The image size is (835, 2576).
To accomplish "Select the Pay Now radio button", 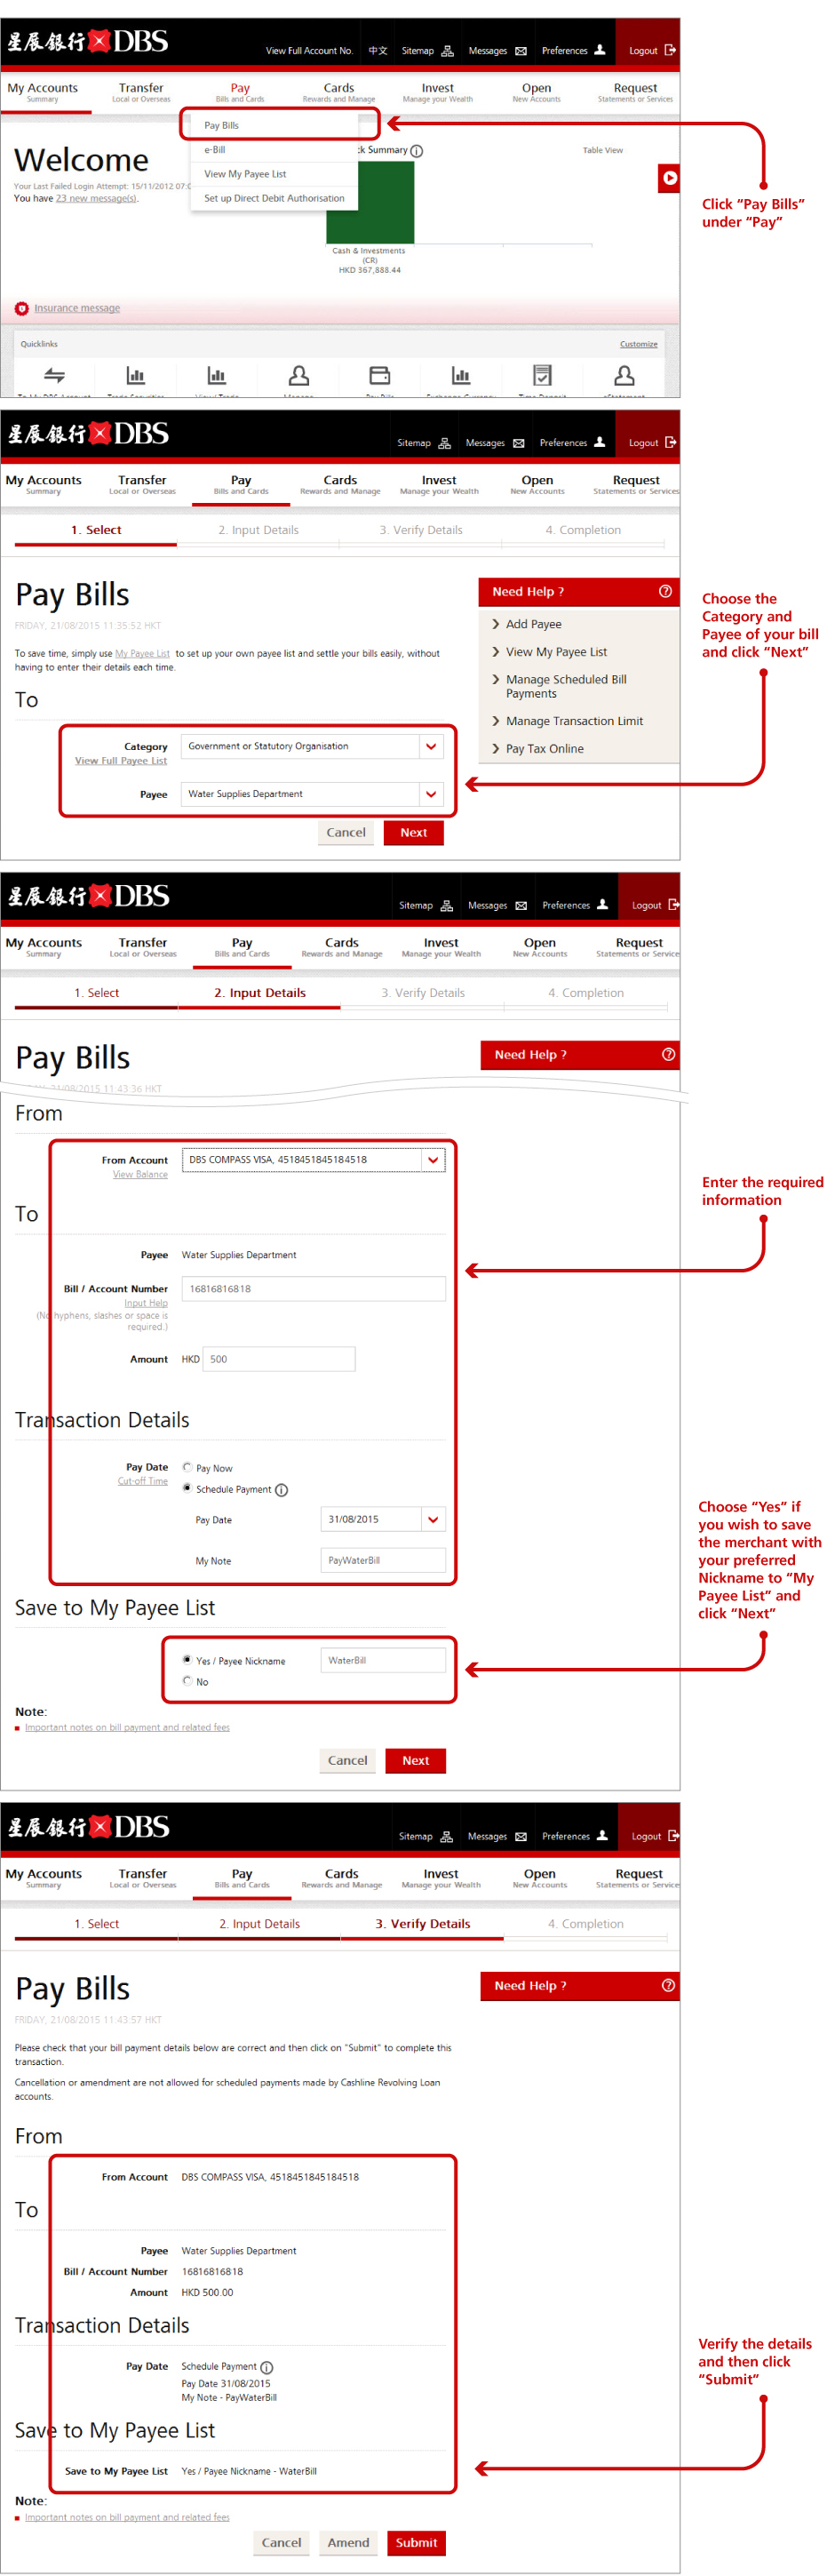I will point(187,1467).
